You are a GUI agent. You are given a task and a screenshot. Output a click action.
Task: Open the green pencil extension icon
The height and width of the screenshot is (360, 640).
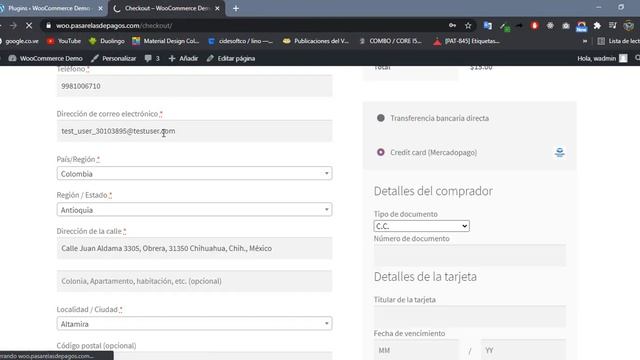click(505, 27)
